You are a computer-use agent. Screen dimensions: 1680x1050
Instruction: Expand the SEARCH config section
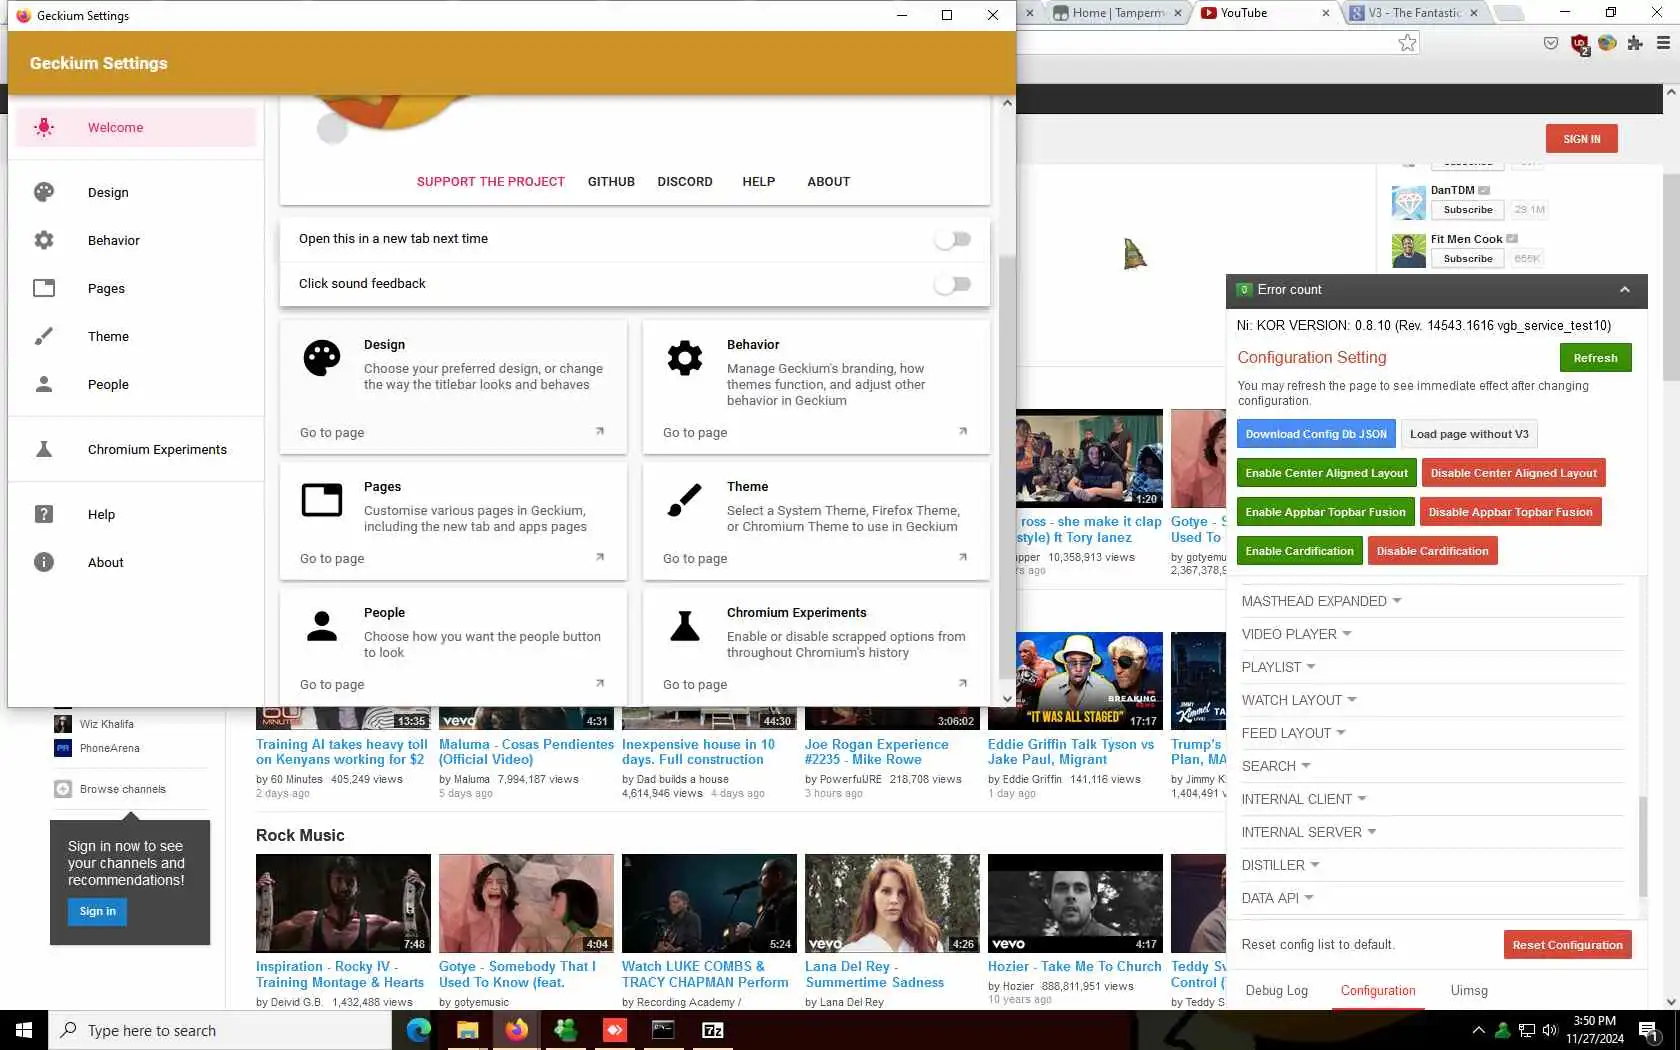click(x=1276, y=766)
